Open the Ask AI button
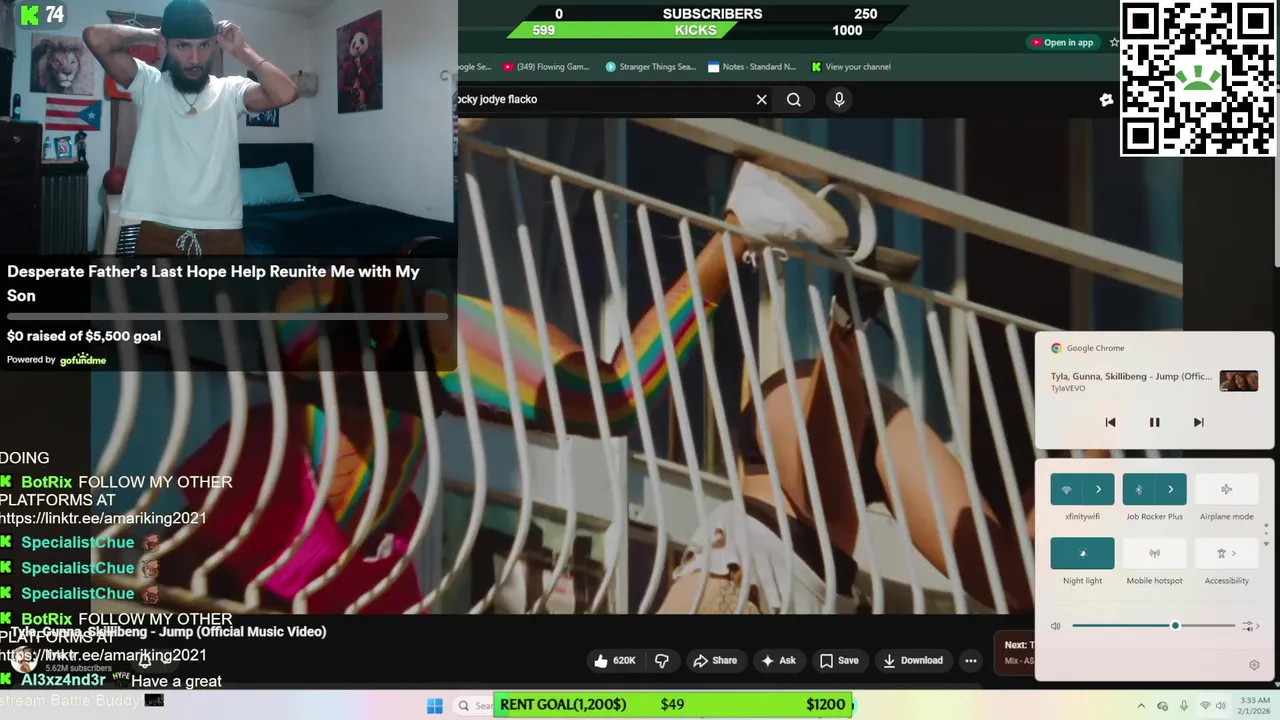 [778, 660]
